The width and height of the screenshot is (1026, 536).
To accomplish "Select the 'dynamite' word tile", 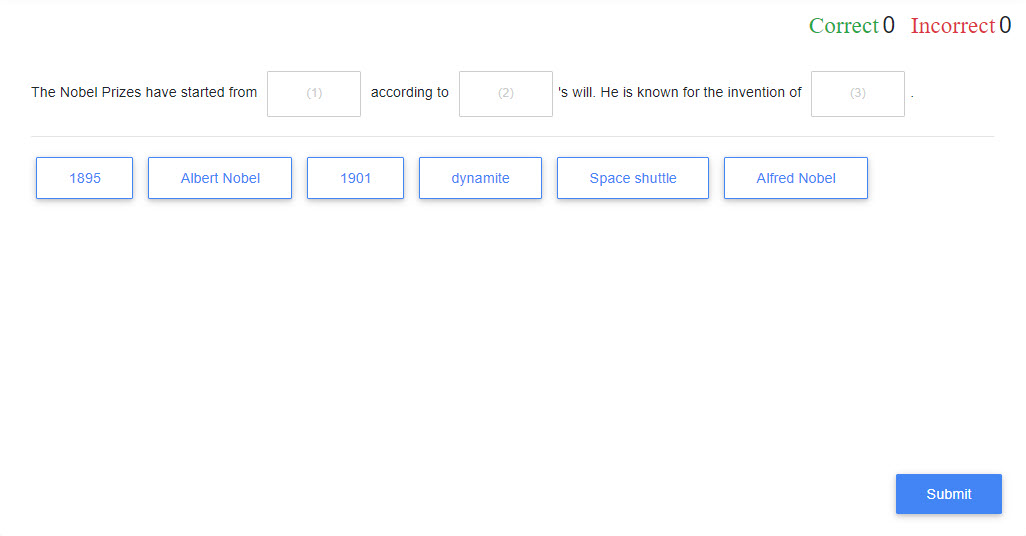I will 480,178.
